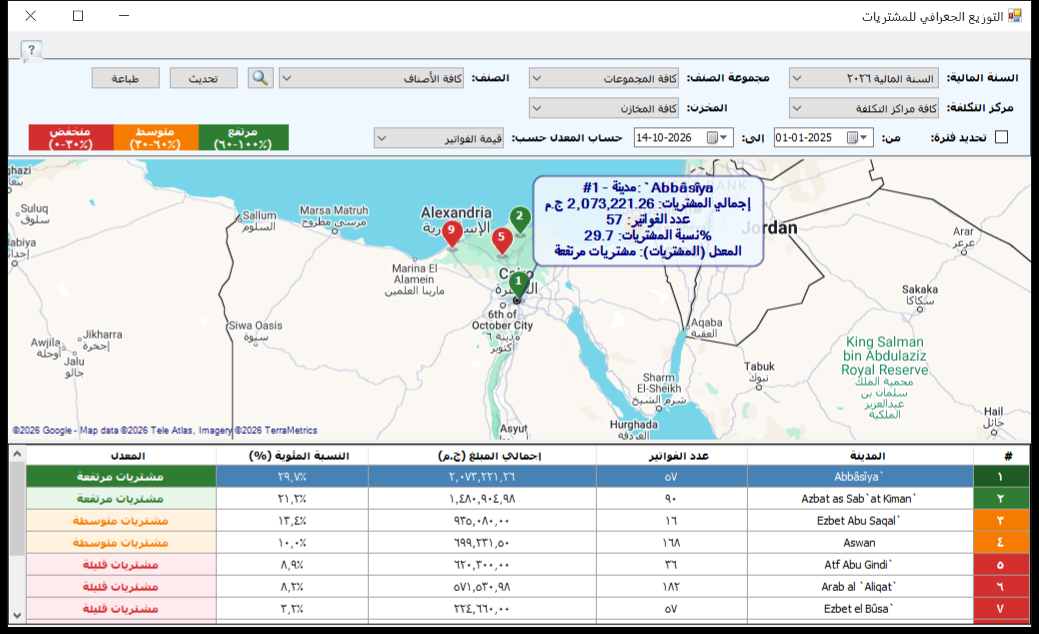Viewport: 1039px width, 634px height.
Task: Select the Atf Abu Gindi city cell
Action: 860,564
